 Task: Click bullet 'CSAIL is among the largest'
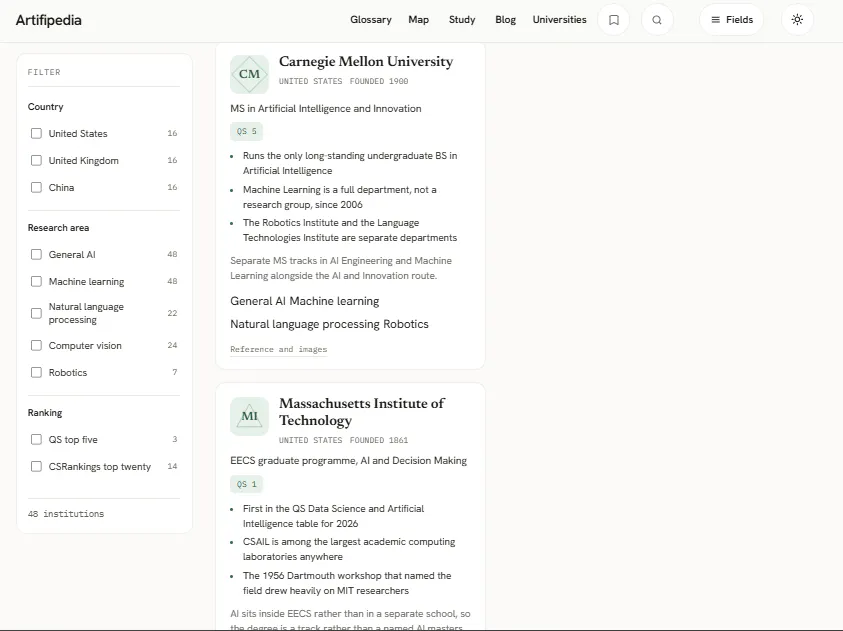348,549
